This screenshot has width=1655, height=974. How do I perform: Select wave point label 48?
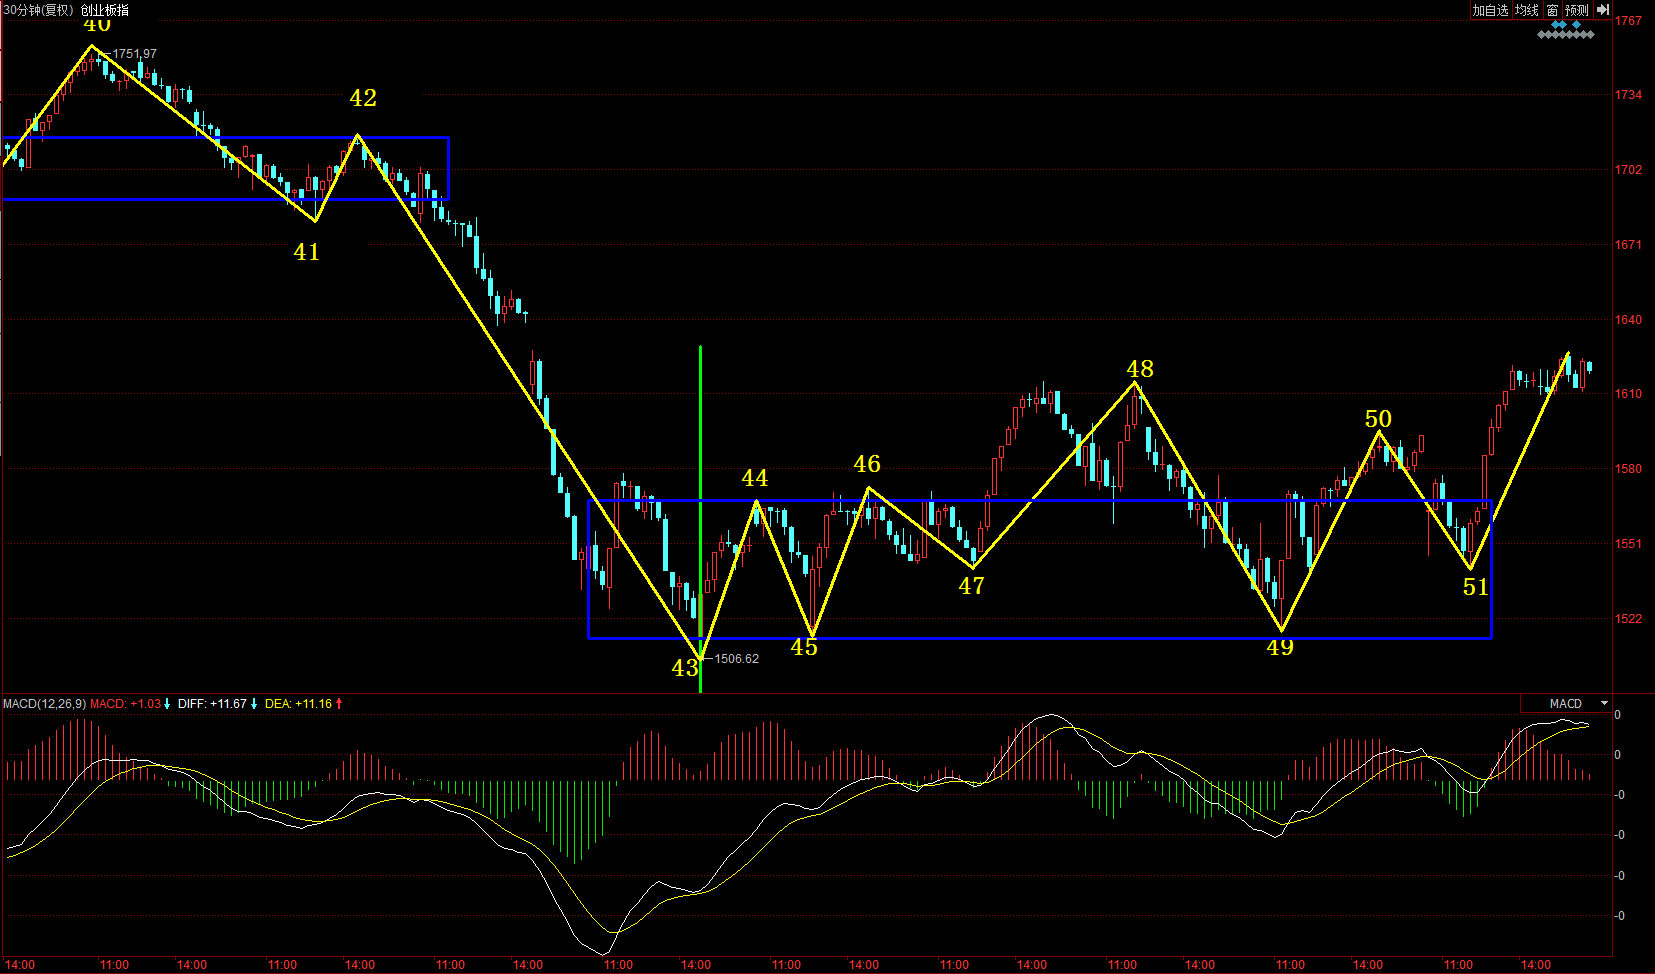tap(1140, 369)
